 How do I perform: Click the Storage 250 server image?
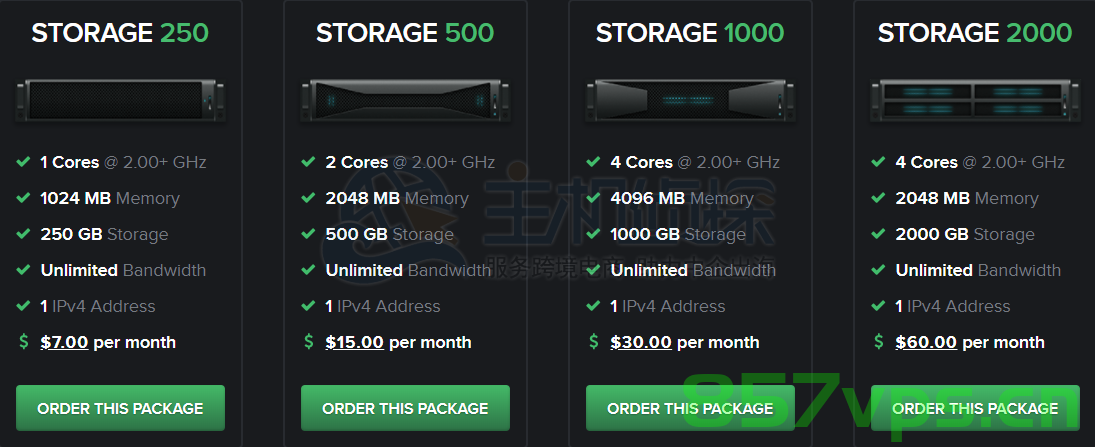(x=120, y=100)
